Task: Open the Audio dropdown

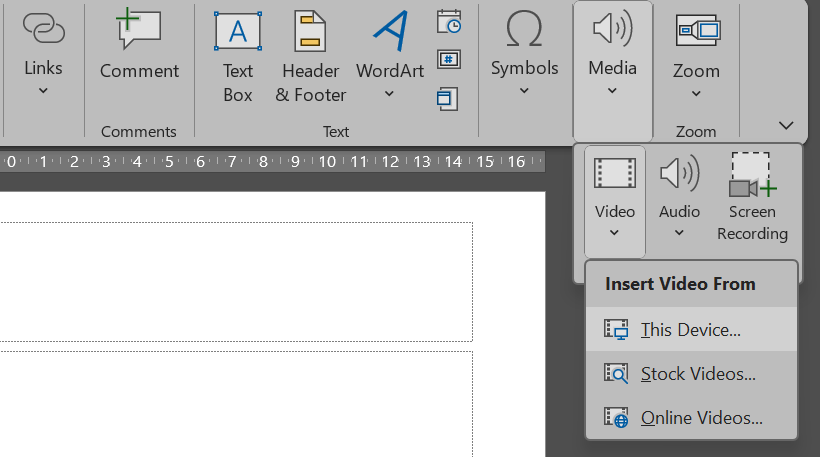Action: 679,197
